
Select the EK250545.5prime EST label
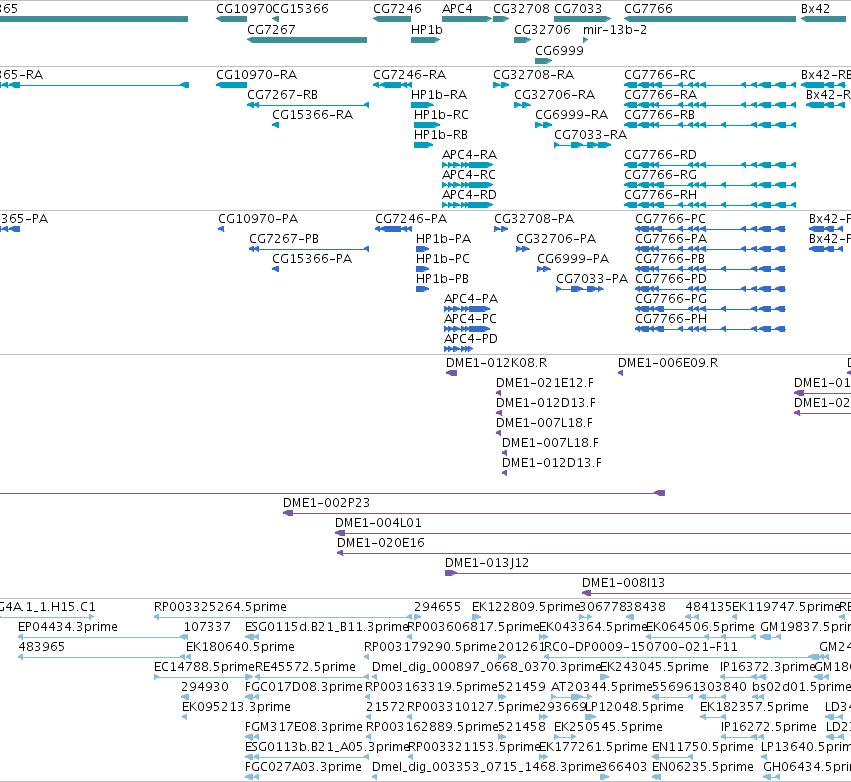[x=608, y=727]
